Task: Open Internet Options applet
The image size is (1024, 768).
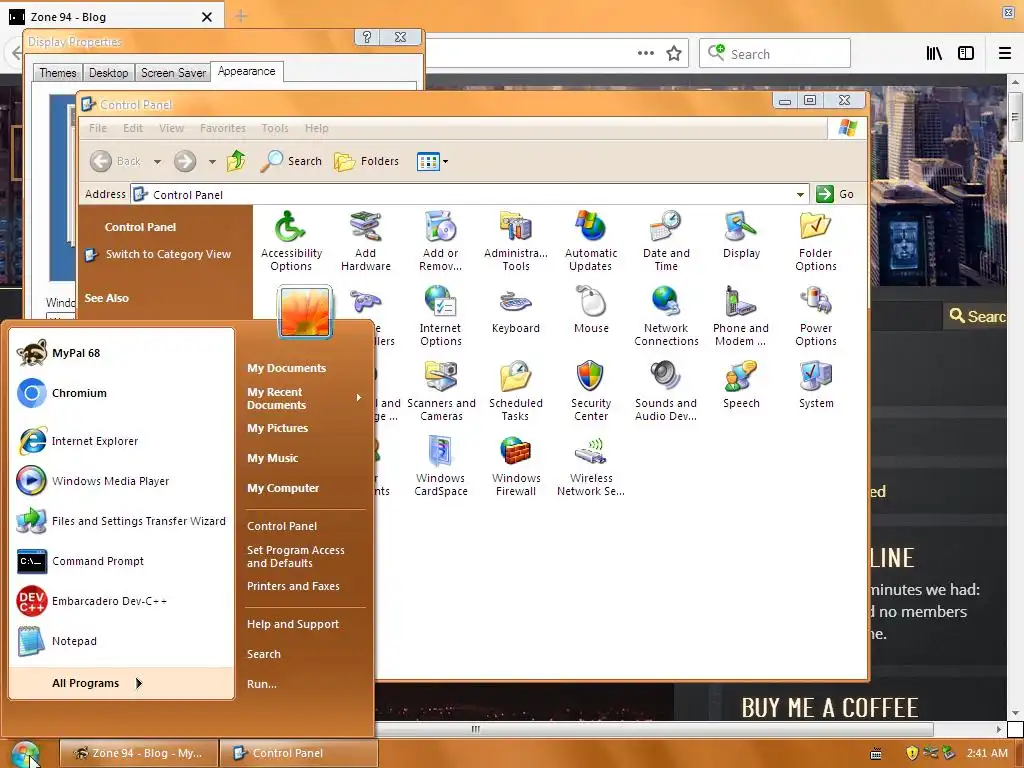Action: 441,316
